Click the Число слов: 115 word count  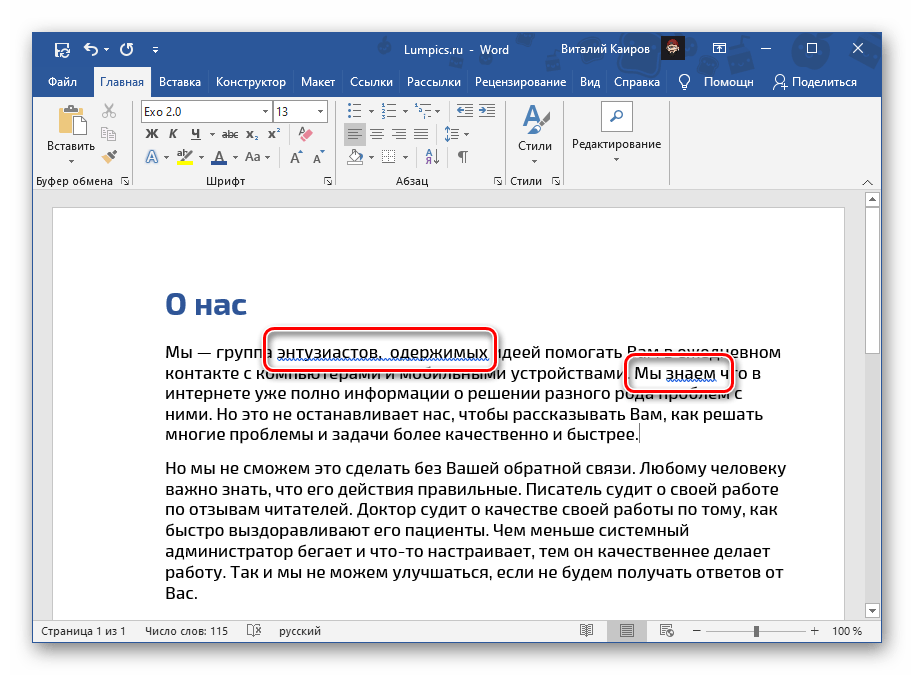[187, 631]
